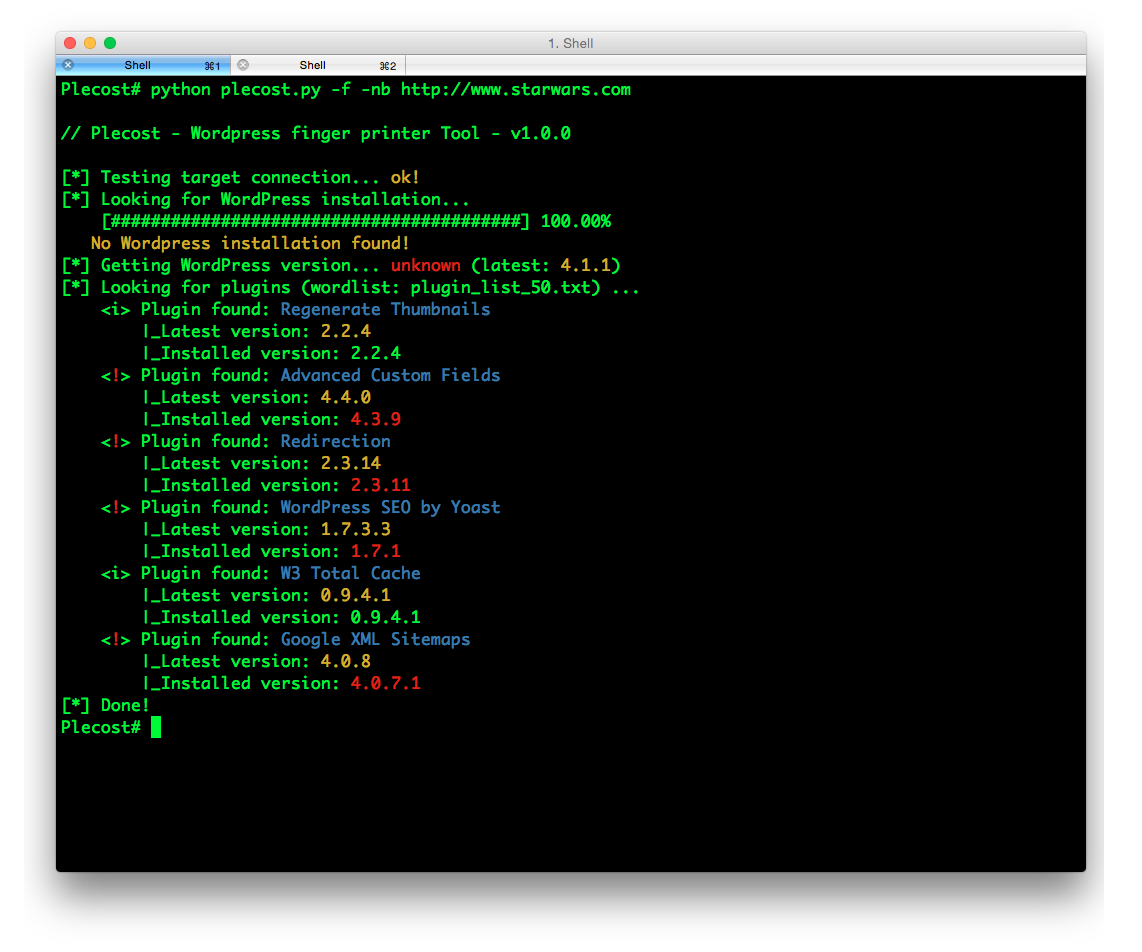The height and width of the screenshot is (952, 1142).
Task: Click the green cursor at the final prompt
Action: (x=156, y=728)
